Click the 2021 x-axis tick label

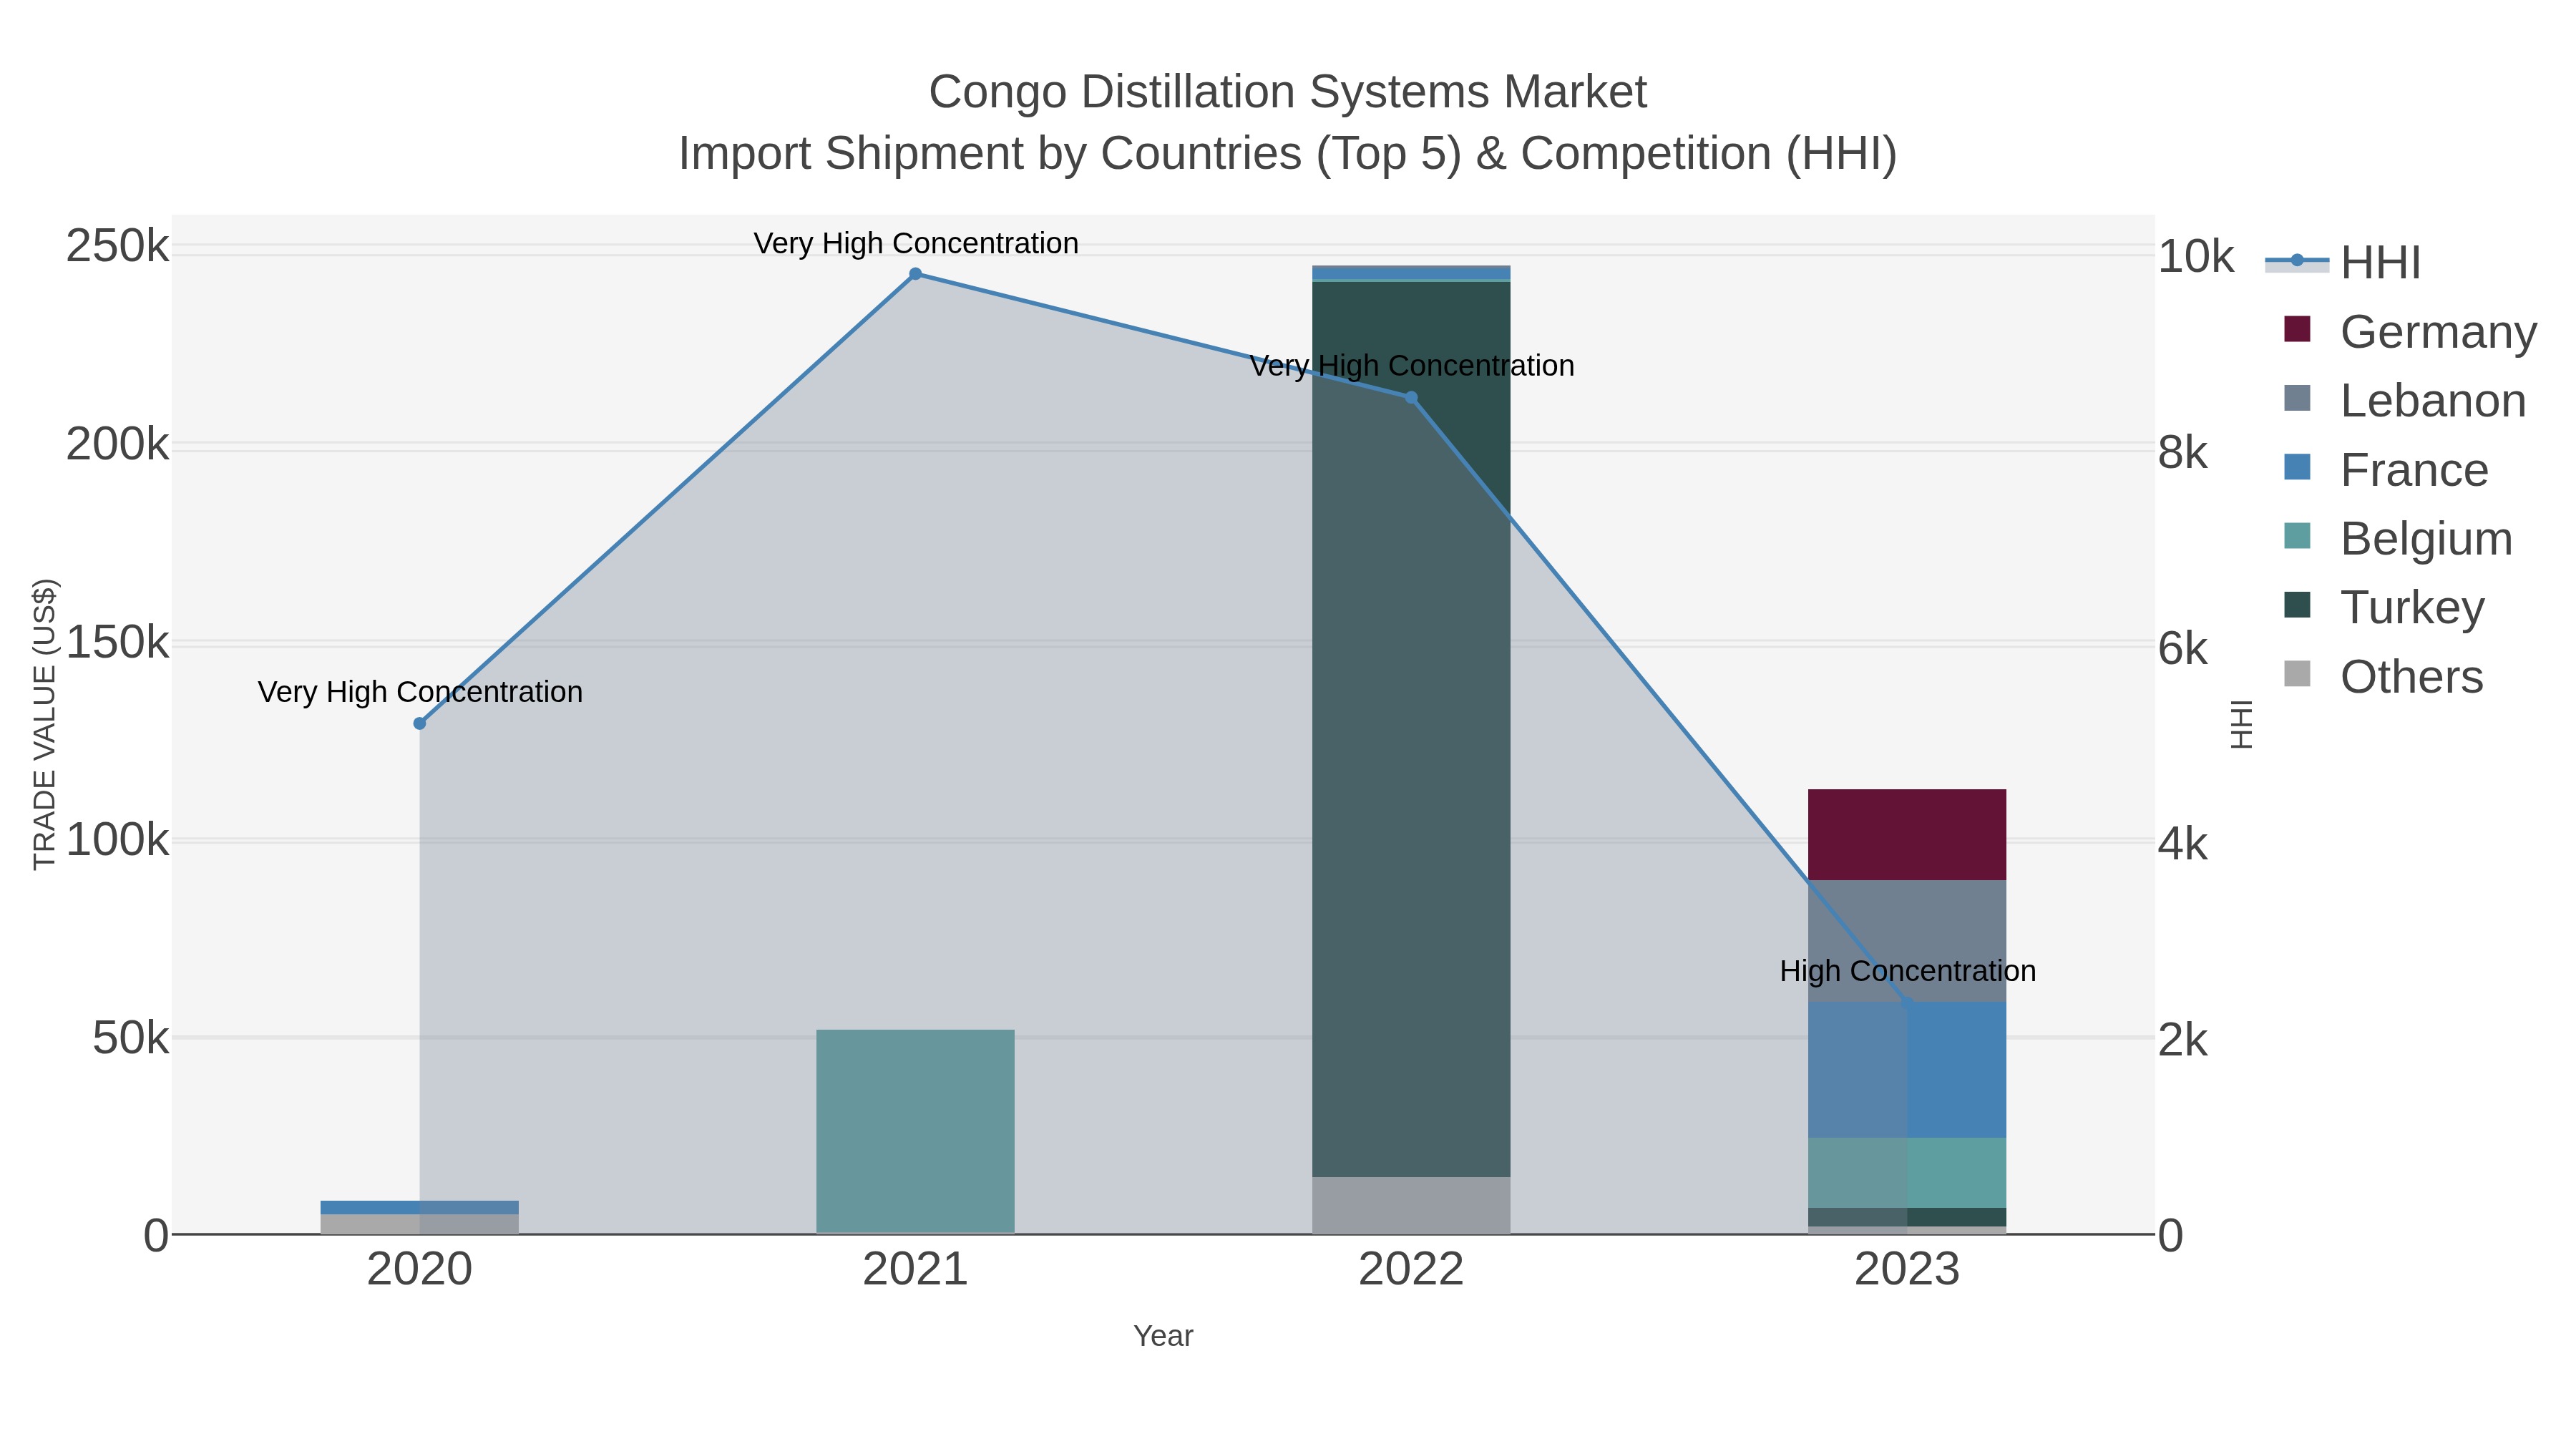coord(915,1270)
